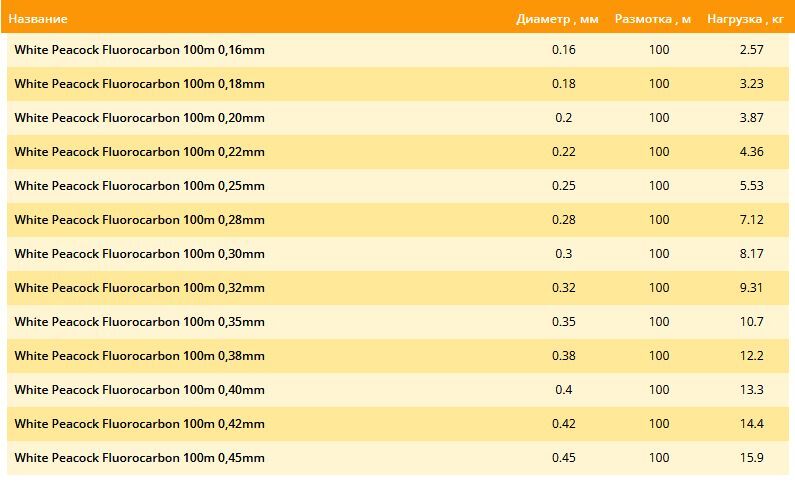Click the load value 4.36
The width and height of the screenshot is (795, 483).
[x=751, y=152]
